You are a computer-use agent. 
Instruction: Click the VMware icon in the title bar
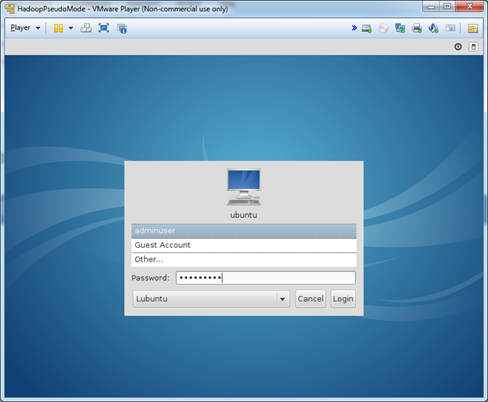pyautogui.click(x=10, y=9)
